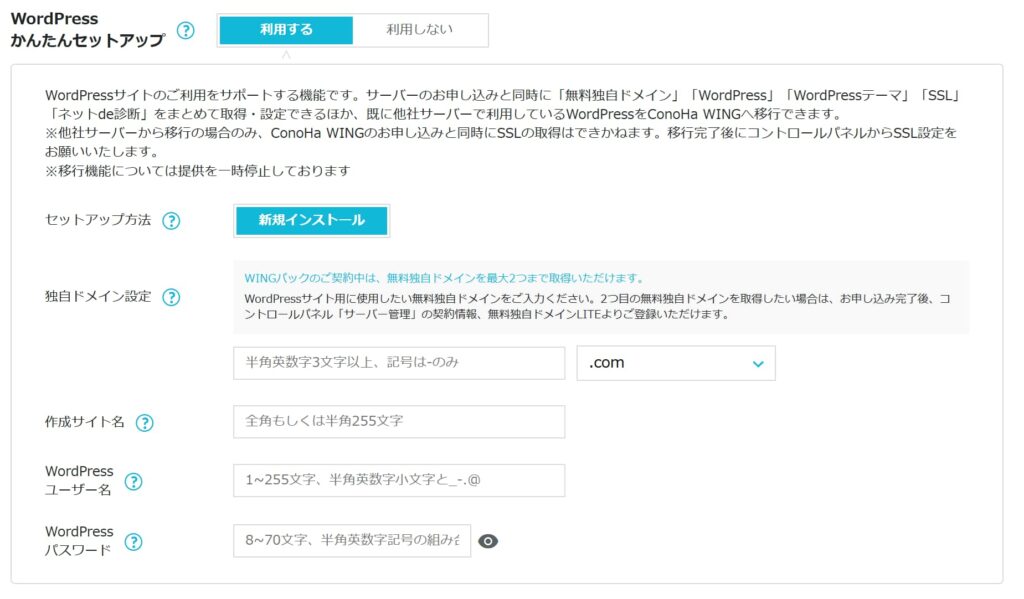The height and width of the screenshot is (599, 1024).
Task: Choose 新規インストール as the setup method
Action: pos(311,221)
